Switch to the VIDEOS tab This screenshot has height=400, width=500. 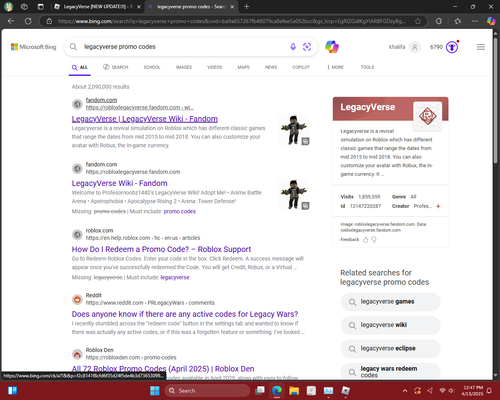215,67
